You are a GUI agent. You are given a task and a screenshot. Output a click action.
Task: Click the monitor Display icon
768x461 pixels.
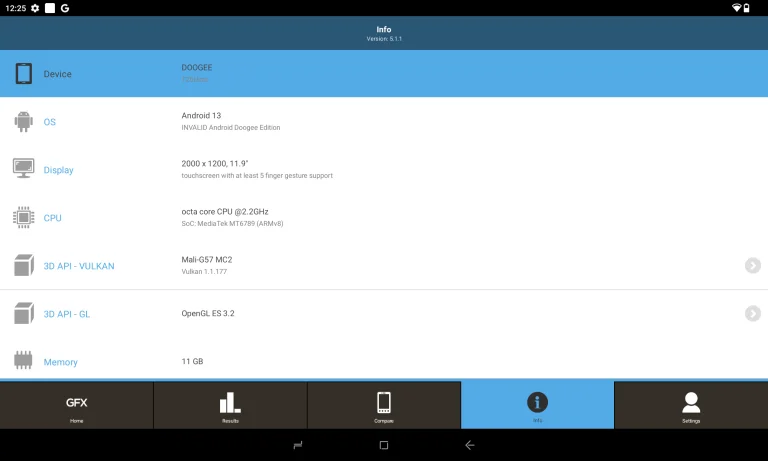click(x=24, y=169)
